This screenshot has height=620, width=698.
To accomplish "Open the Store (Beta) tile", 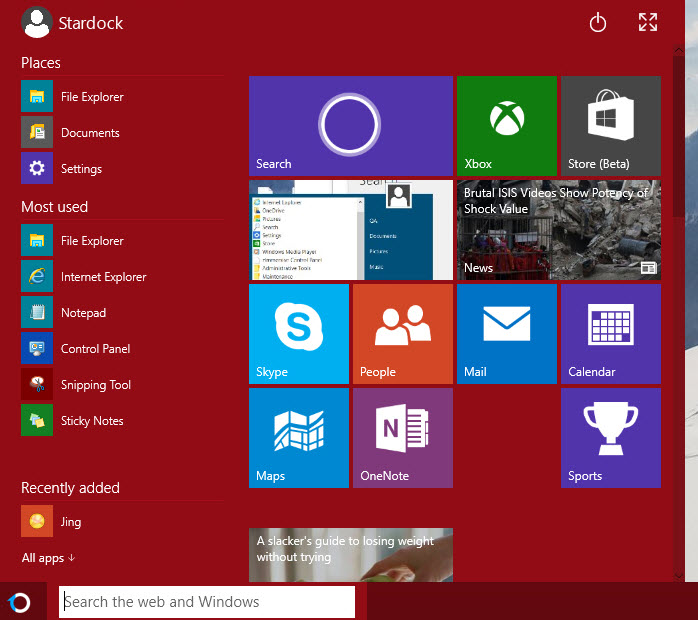I will 611,126.
